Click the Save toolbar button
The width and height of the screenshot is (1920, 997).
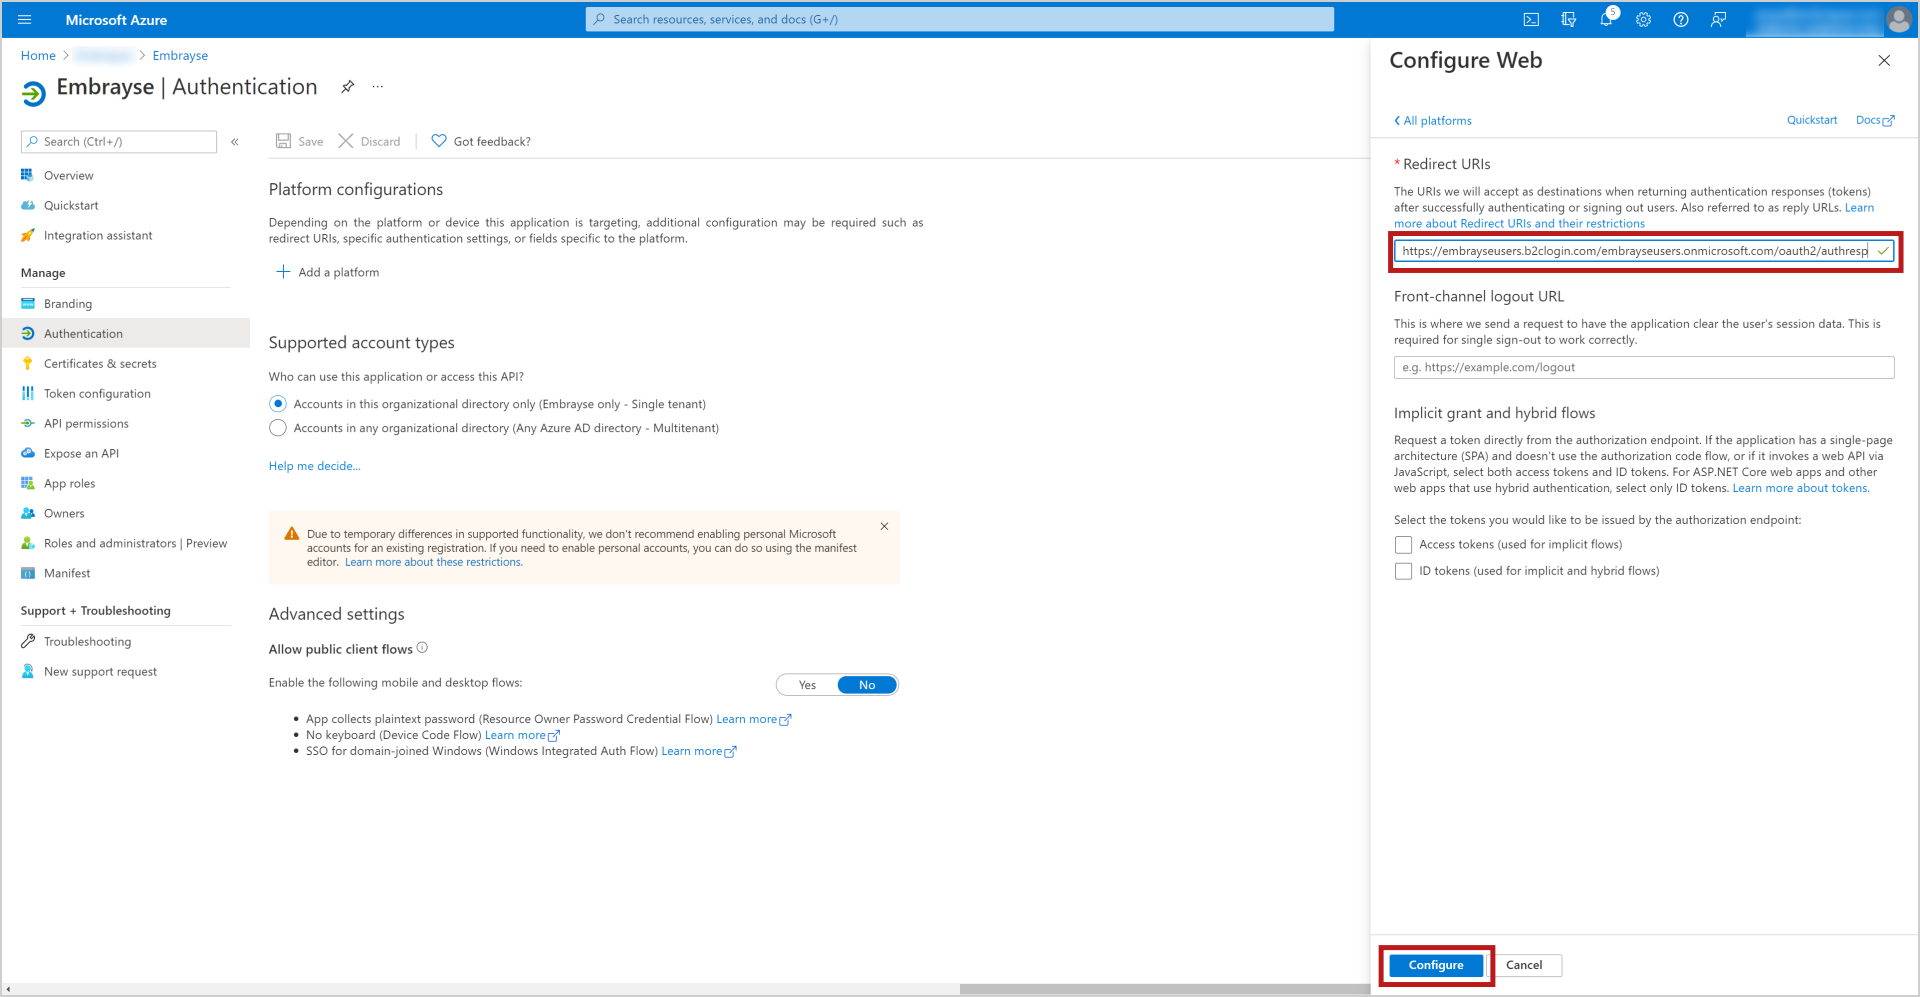click(x=300, y=141)
